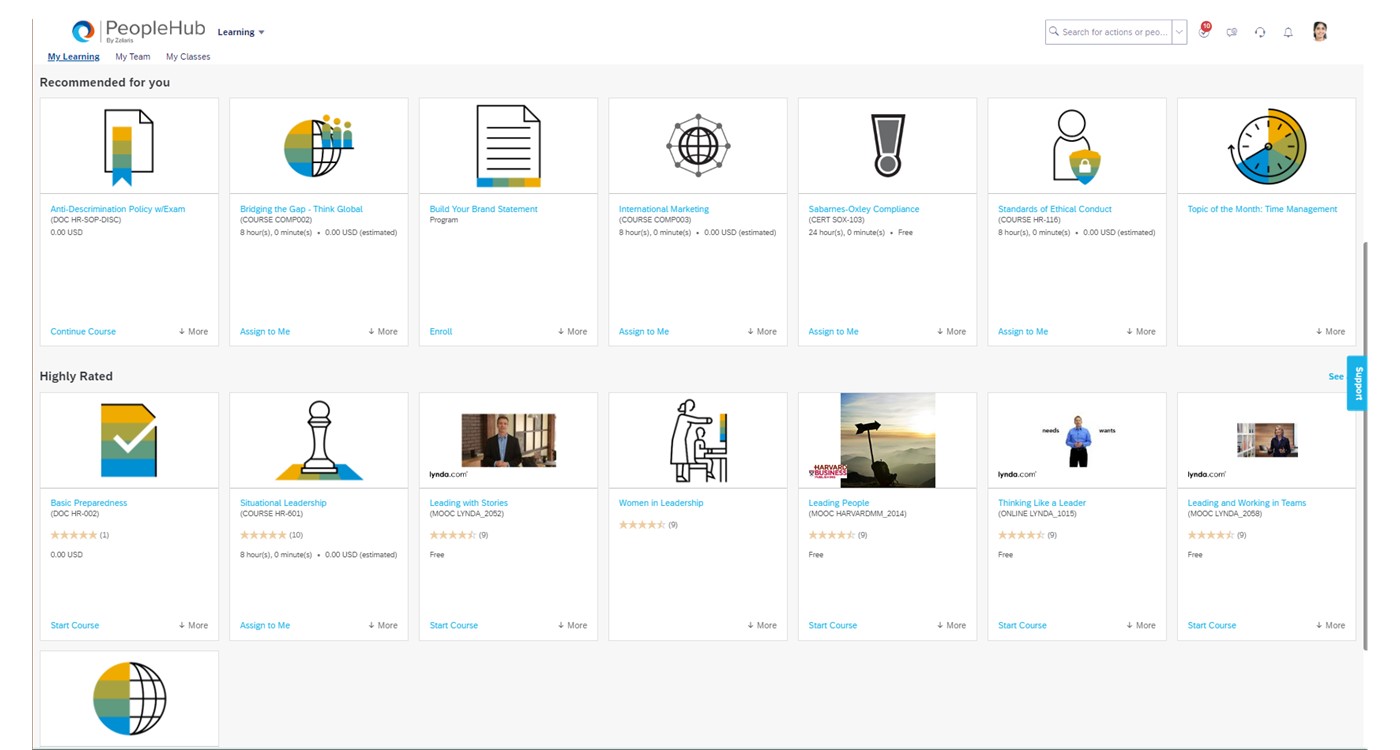Switch to the My Team tab
Viewport: 1400px width, 750px height.
[133, 57]
